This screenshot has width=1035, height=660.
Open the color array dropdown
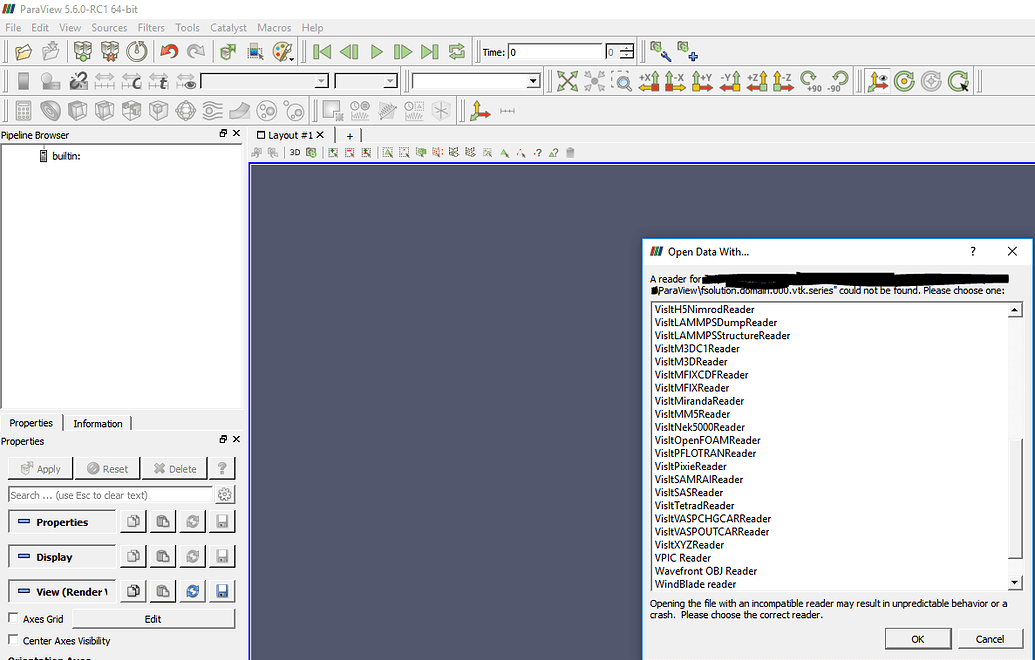264,81
